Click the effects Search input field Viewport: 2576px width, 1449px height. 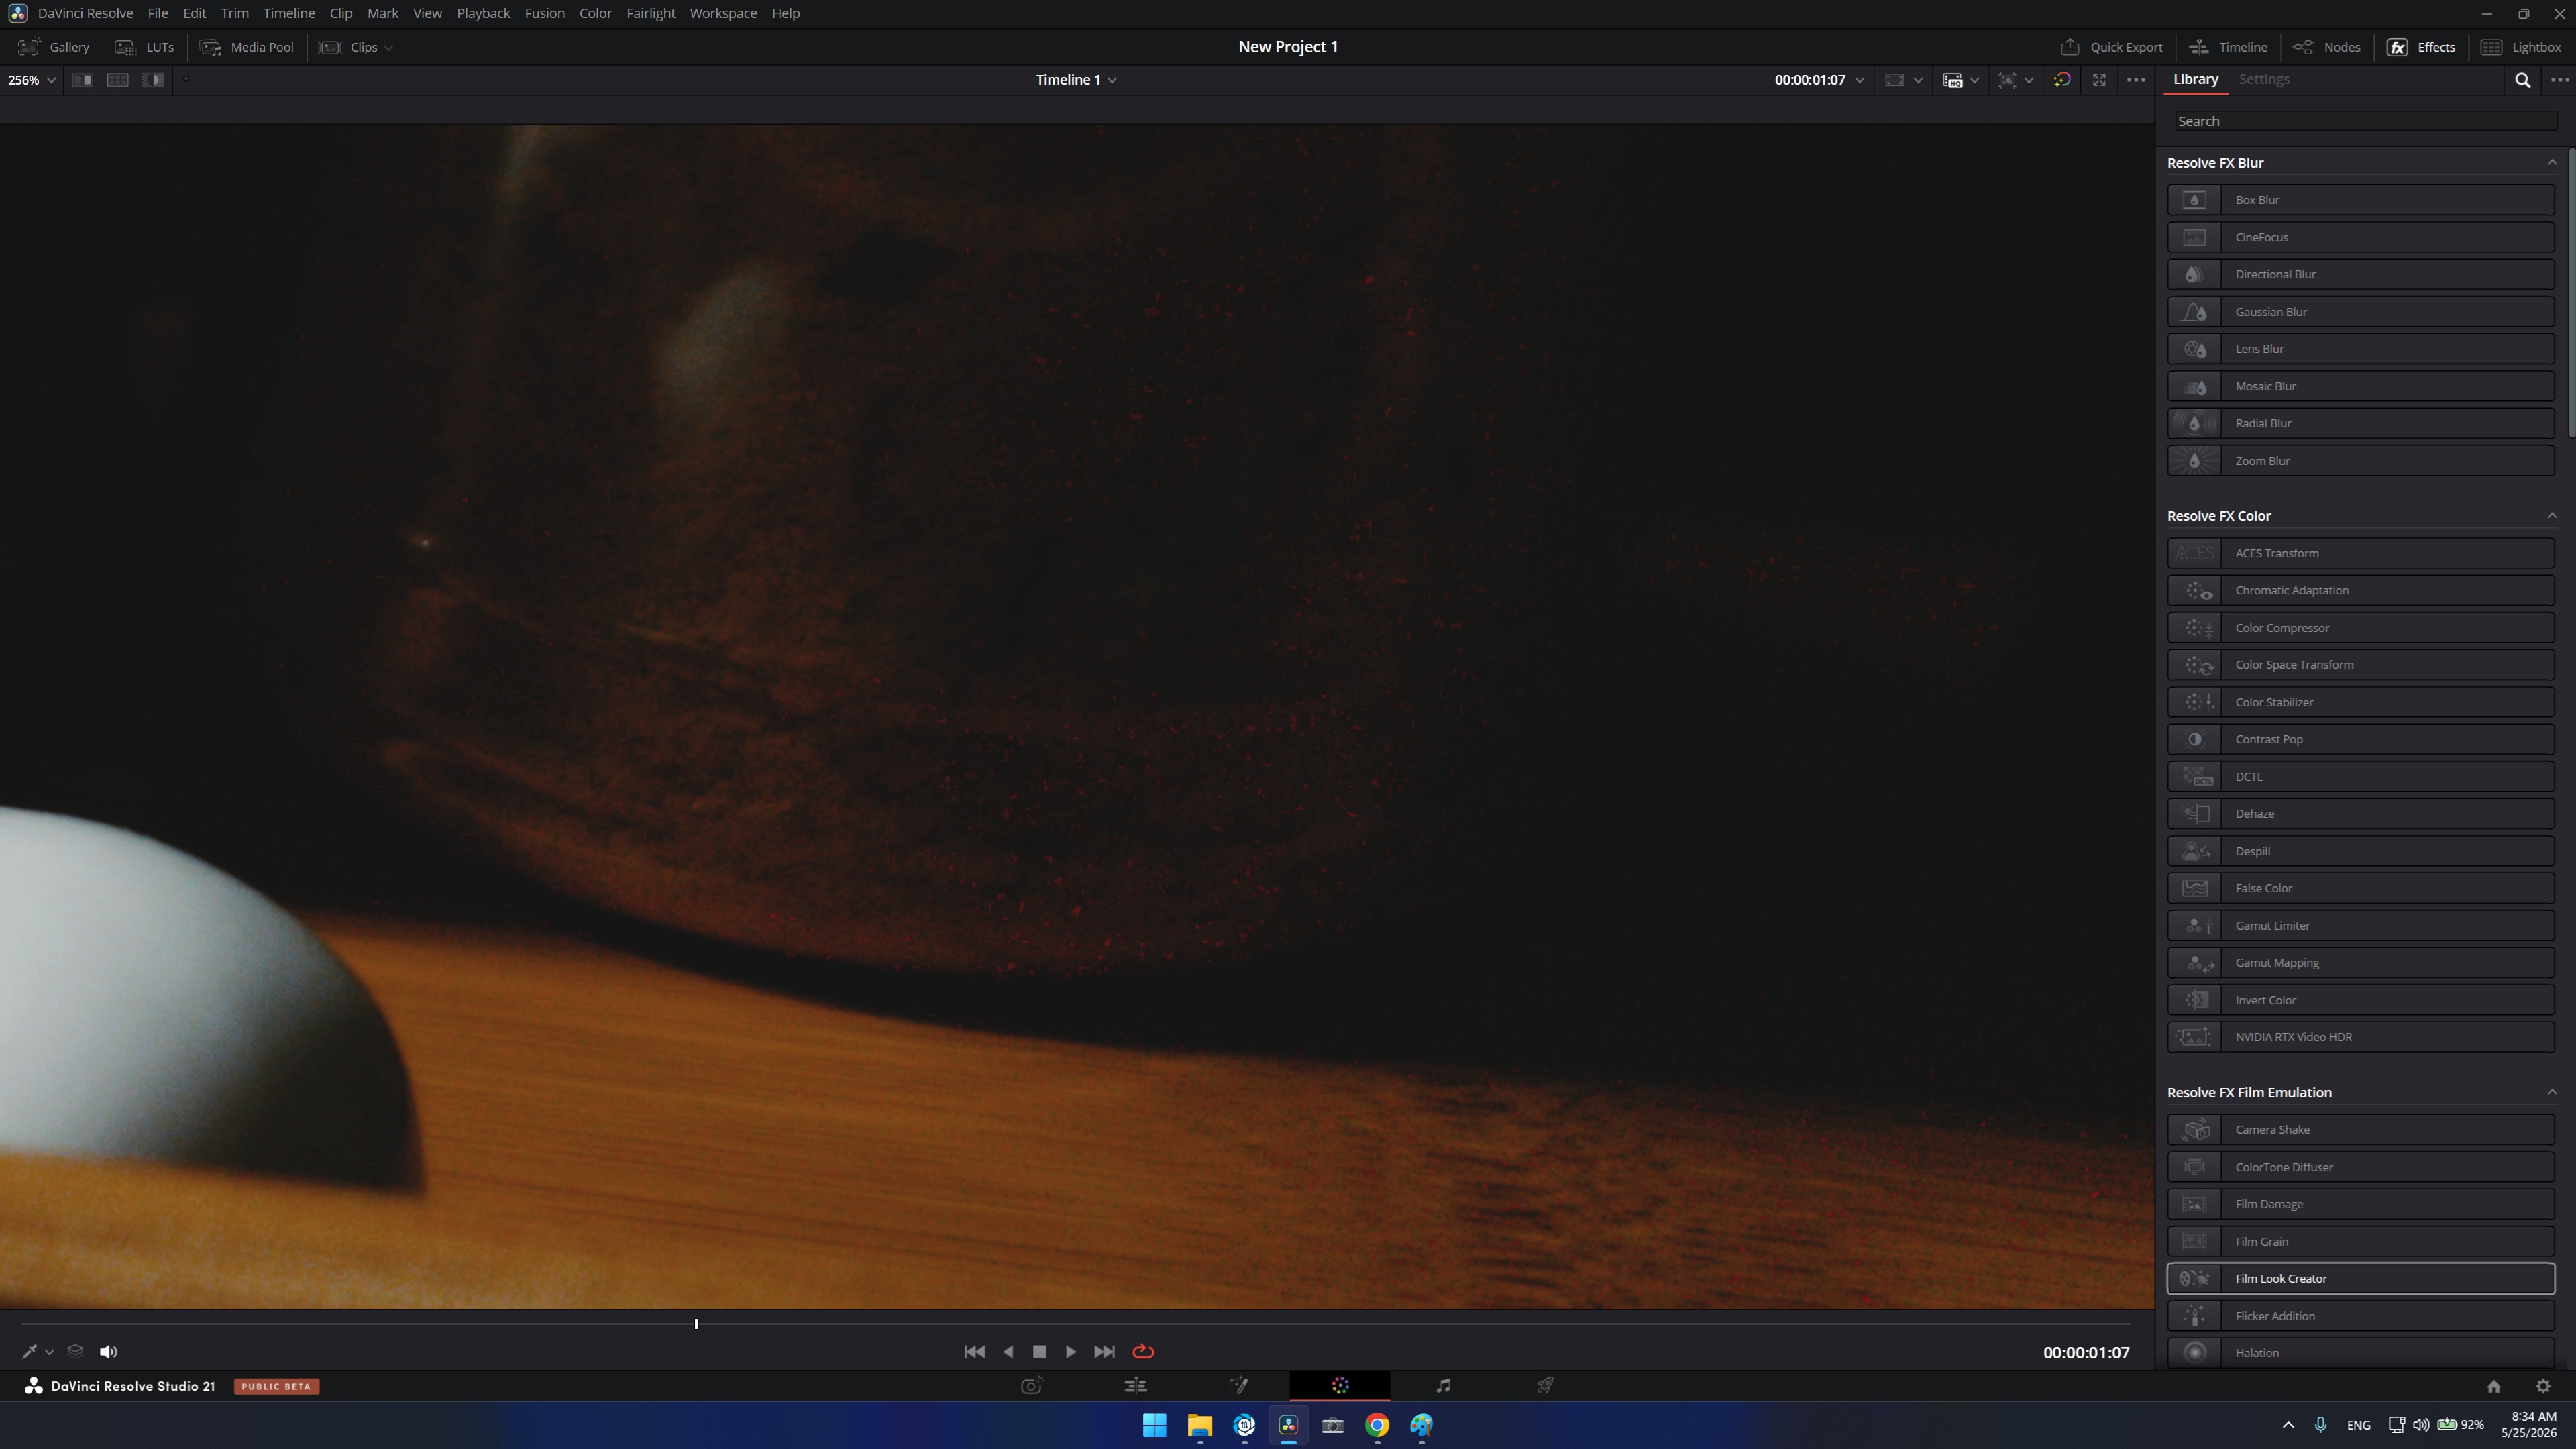coord(2365,121)
